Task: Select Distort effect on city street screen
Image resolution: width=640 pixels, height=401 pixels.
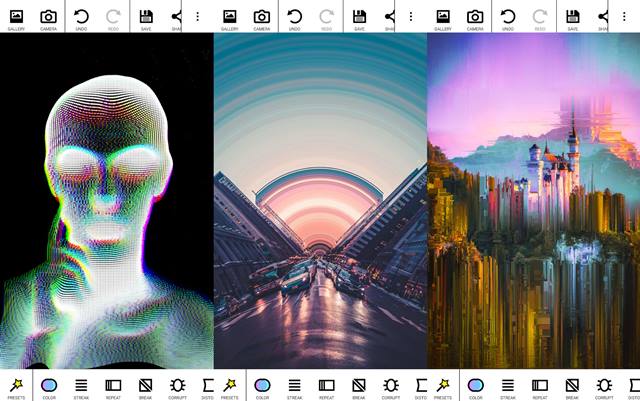Action: 421,388
